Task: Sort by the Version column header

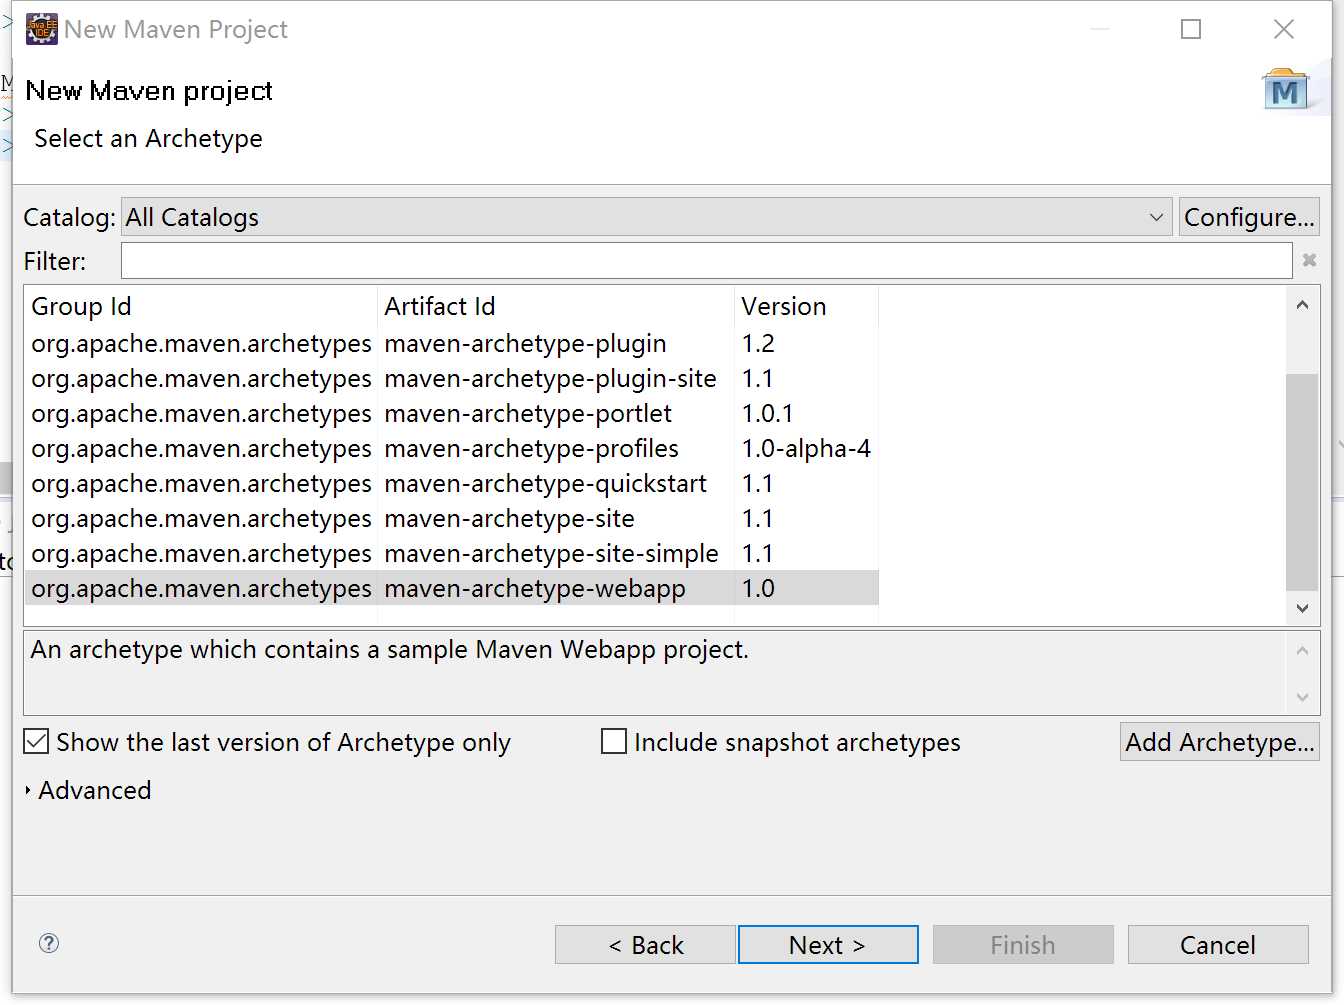Action: (807, 306)
